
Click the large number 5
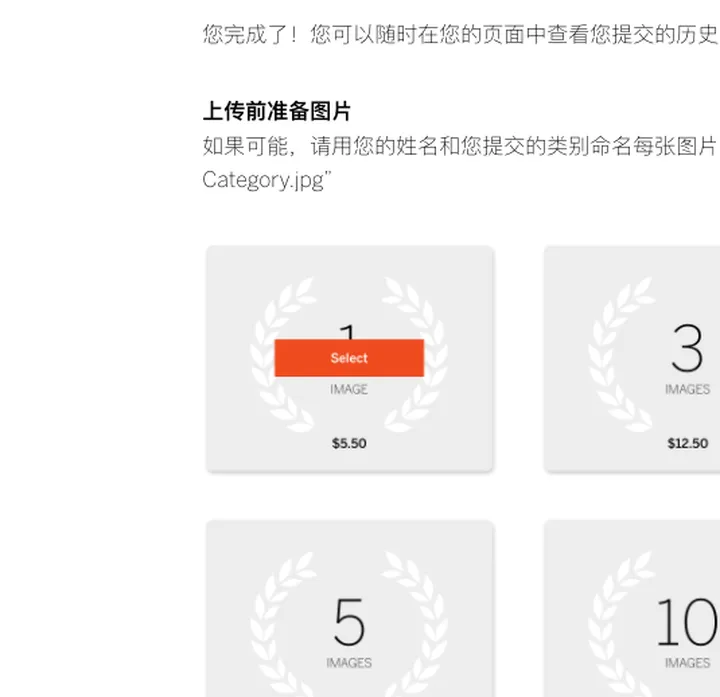pyautogui.click(x=349, y=622)
